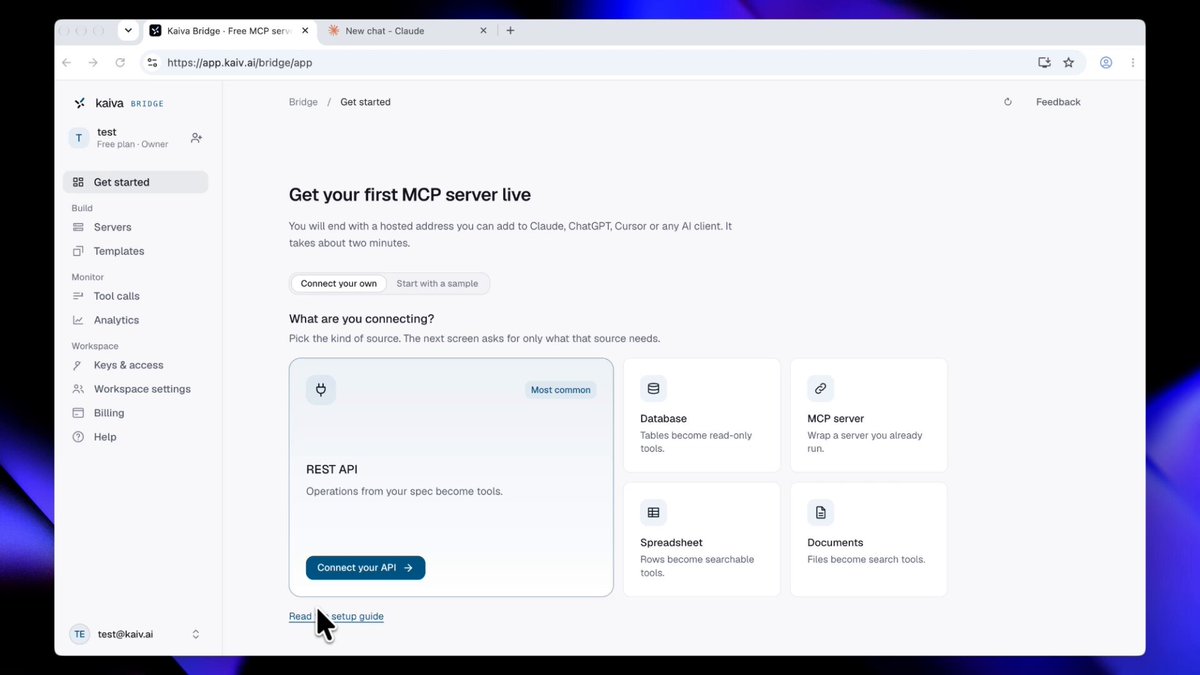Image resolution: width=1200 pixels, height=675 pixels.
Task: Click the Templates icon in sidebar
Action: tap(78, 251)
